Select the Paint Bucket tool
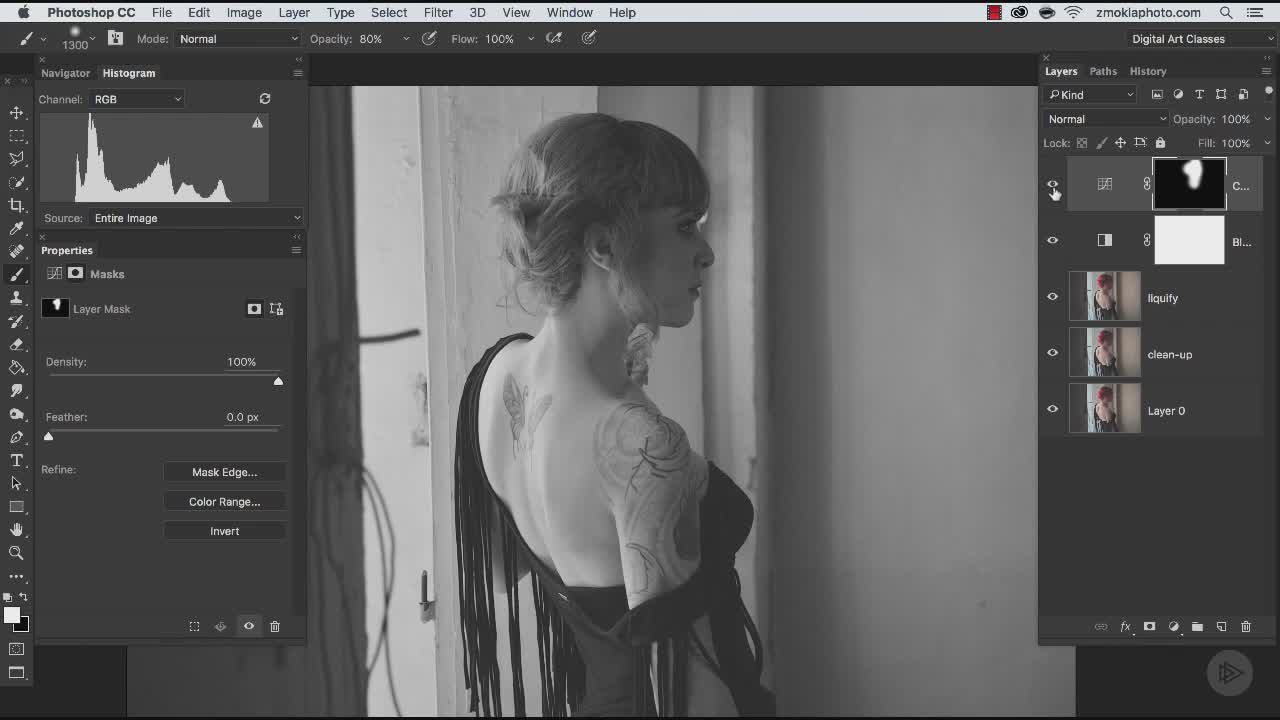This screenshot has height=720, width=1280. click(17, 367)
